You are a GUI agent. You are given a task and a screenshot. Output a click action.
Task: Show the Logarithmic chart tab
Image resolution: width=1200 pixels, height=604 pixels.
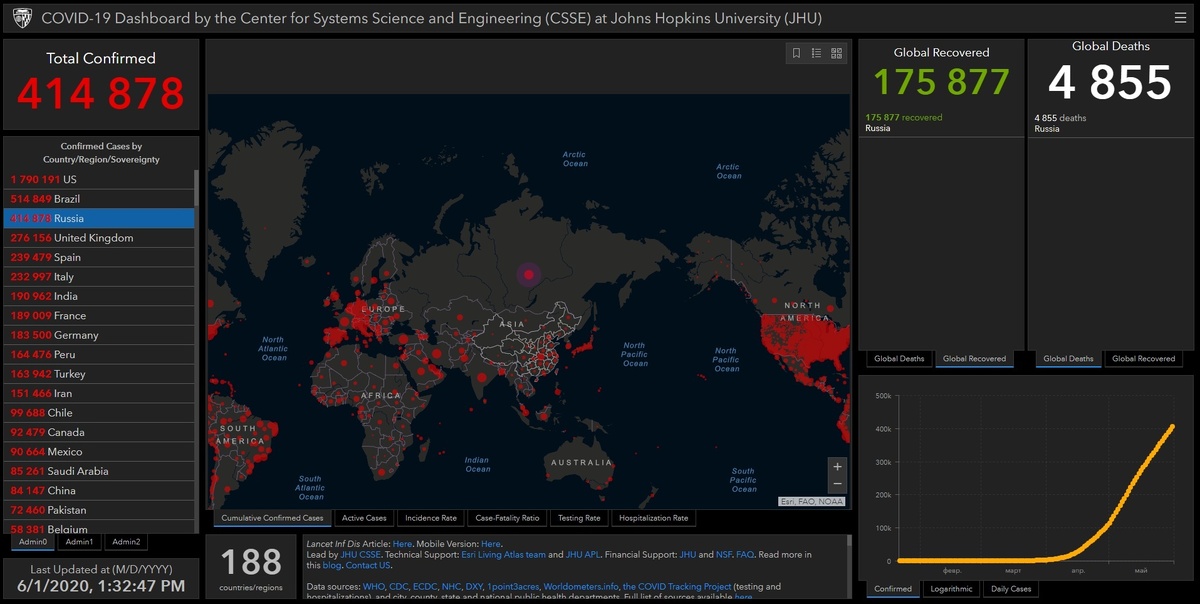pos(951,589)
